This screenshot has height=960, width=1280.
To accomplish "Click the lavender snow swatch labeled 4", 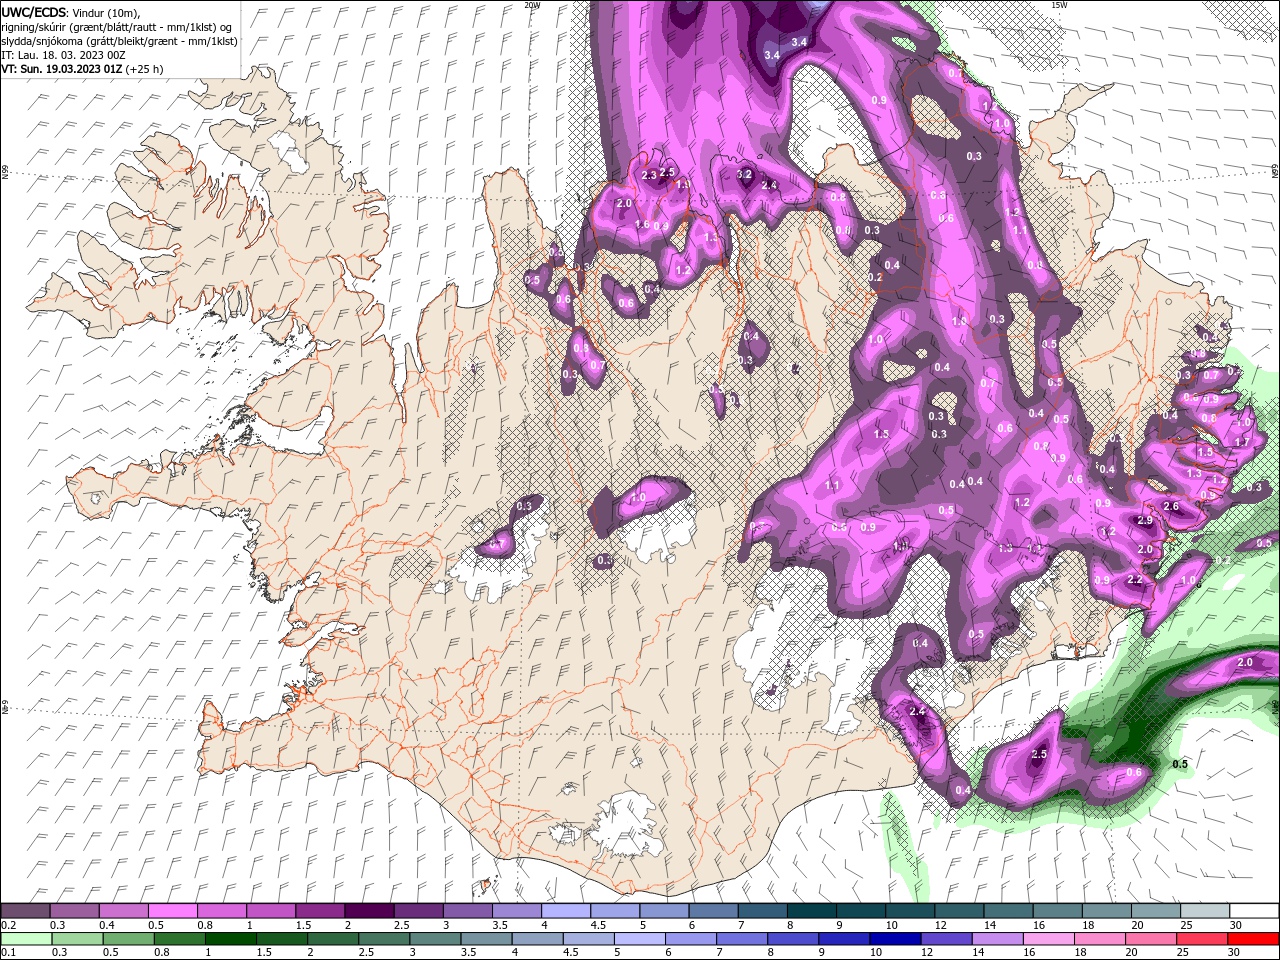I will click(x=565, y=911).
